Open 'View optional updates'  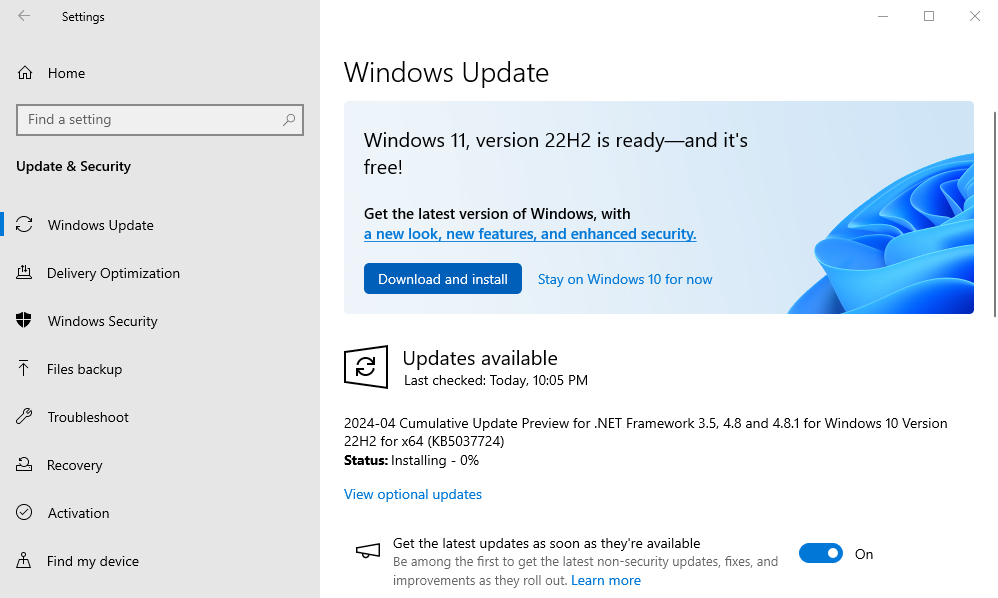point(412,494)
